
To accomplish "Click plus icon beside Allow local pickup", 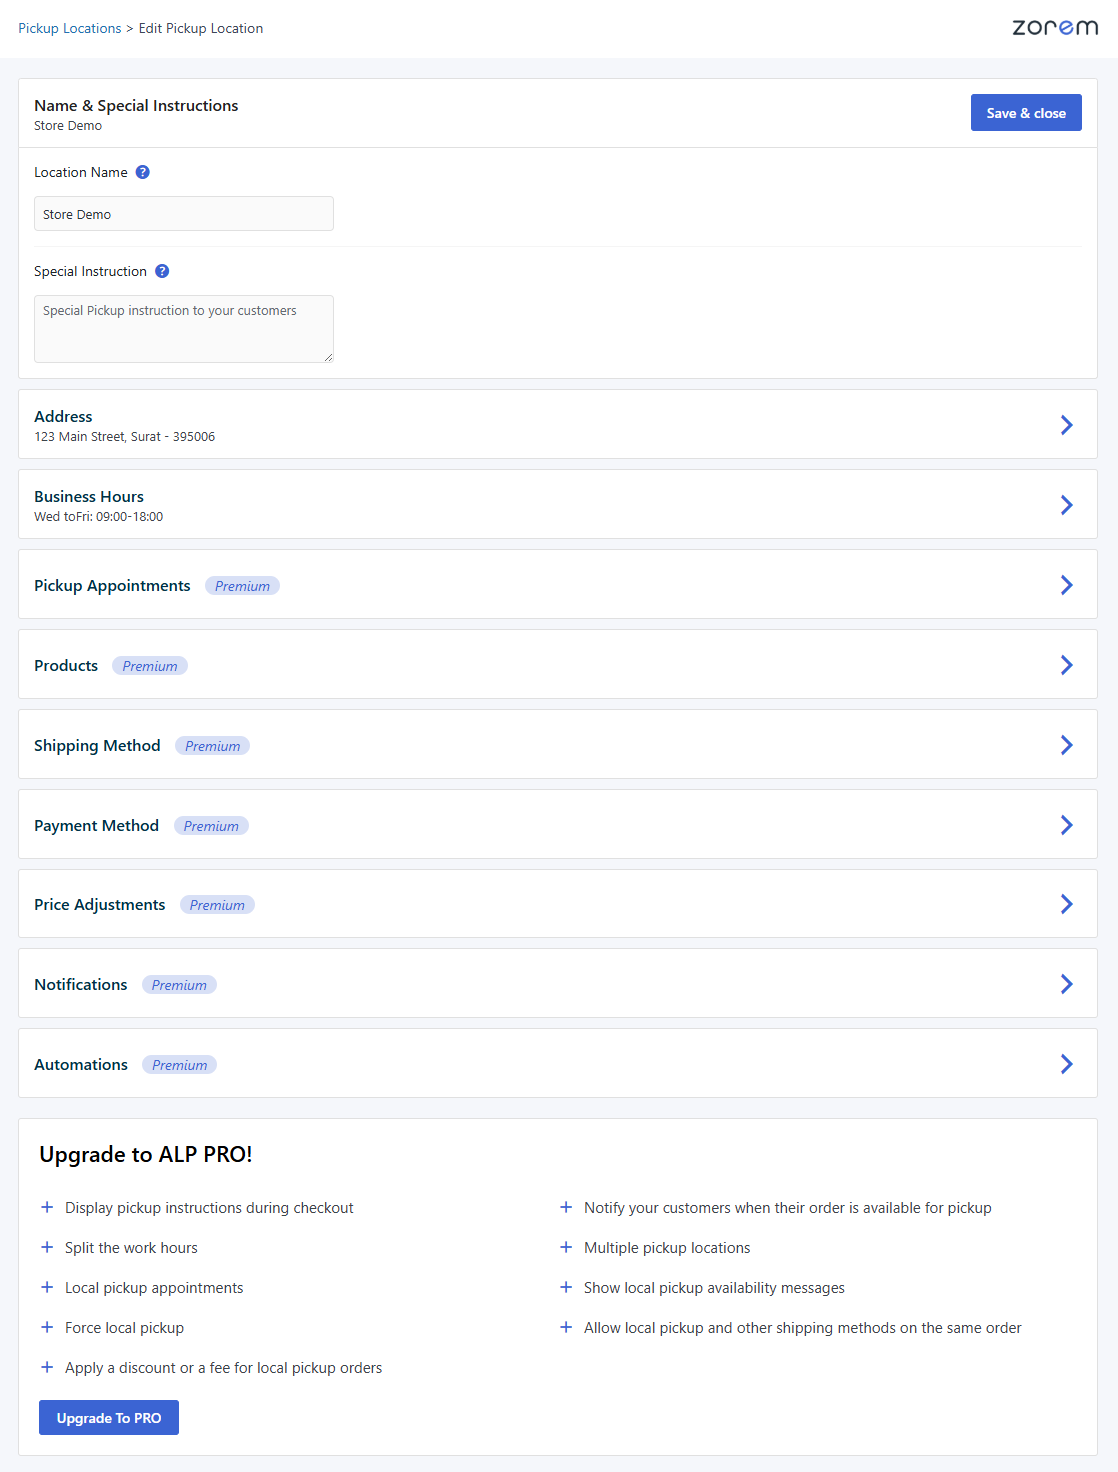I will pyautogui.click(x=566, y=1327).
